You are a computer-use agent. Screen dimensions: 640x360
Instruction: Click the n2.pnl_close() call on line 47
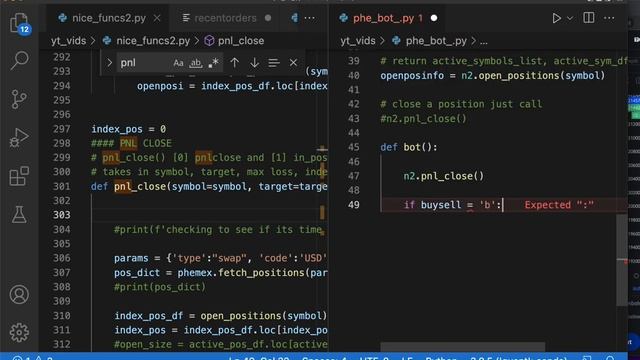[x=444, y=176]
